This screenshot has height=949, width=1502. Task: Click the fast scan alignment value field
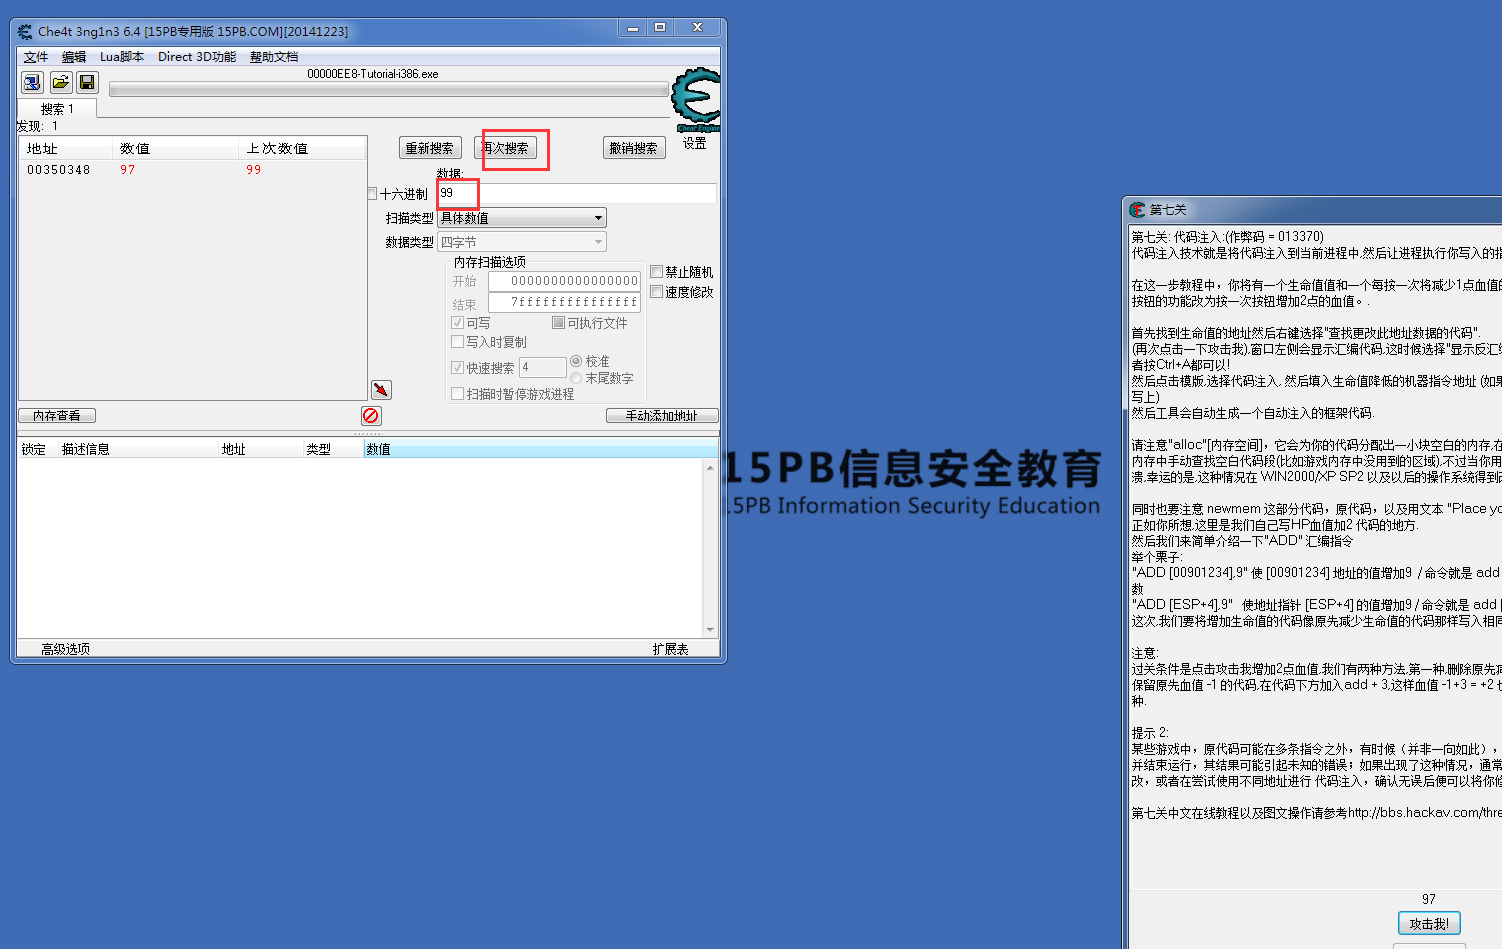[x=543, y=367]
